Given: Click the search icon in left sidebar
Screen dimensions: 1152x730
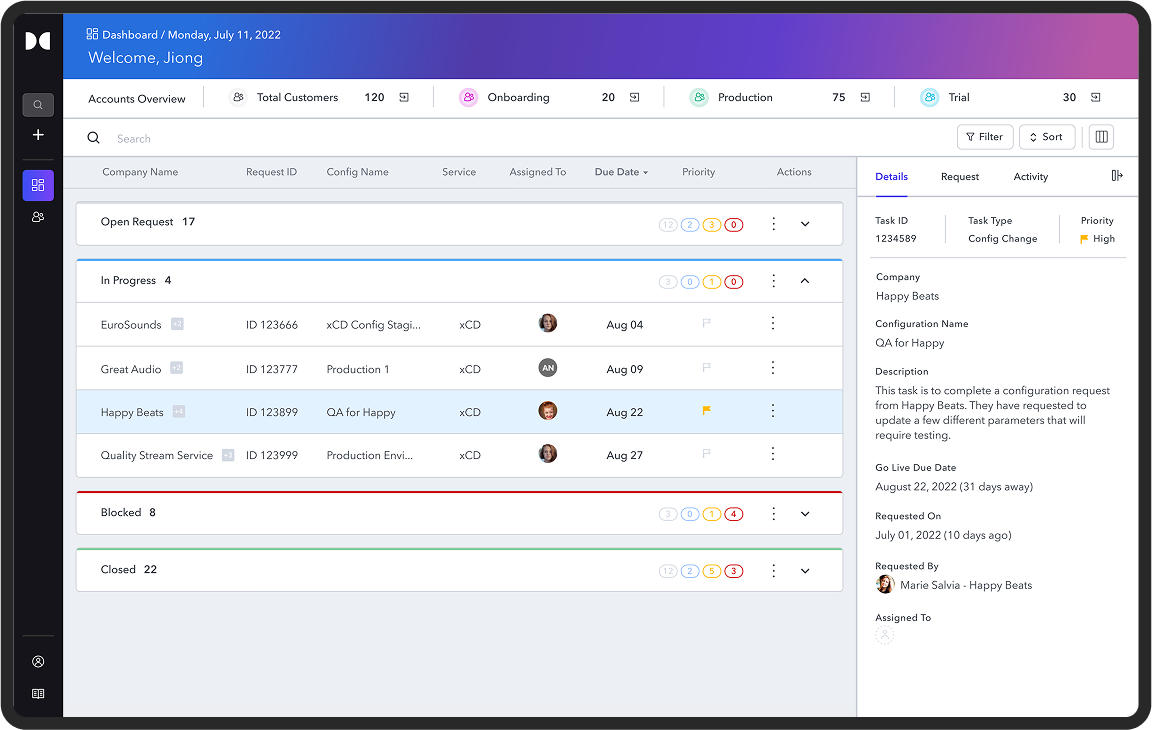Looking at the screenshot, I should pos(38,104).
